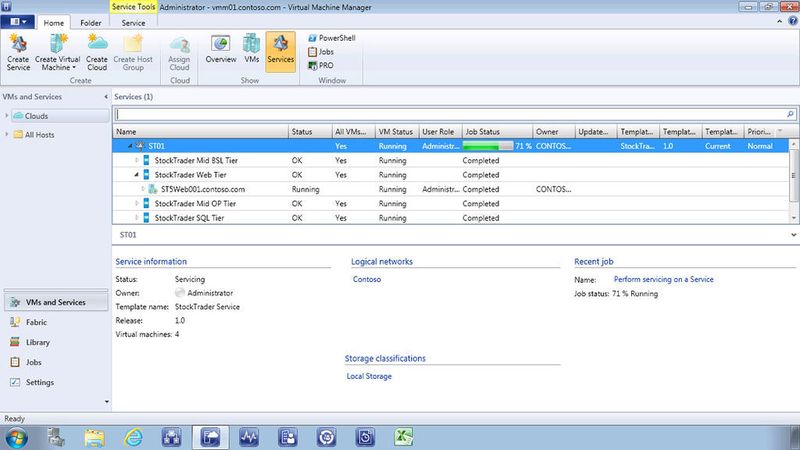This screenshot has width=800, height=450.
Task: Collapse the ST01 details pane chevron
Action: tap(793, 235)
